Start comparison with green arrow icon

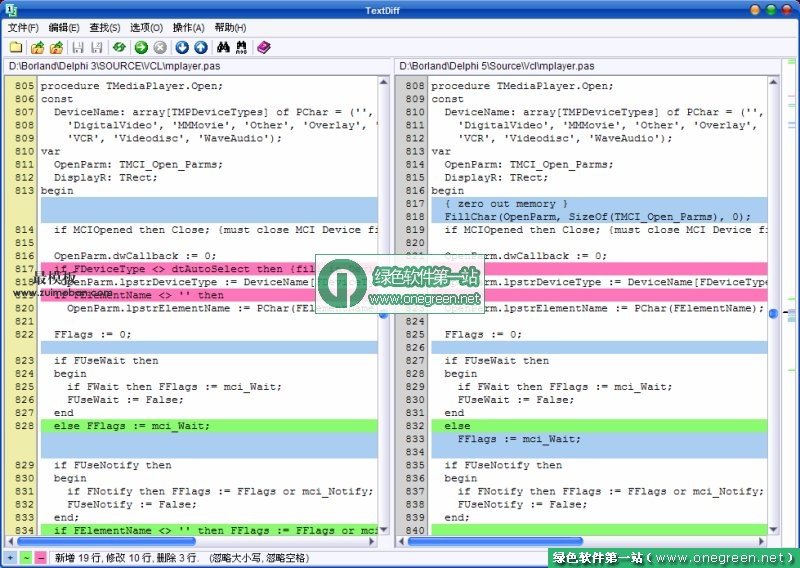pyautogui.click(x=141, y=47)
